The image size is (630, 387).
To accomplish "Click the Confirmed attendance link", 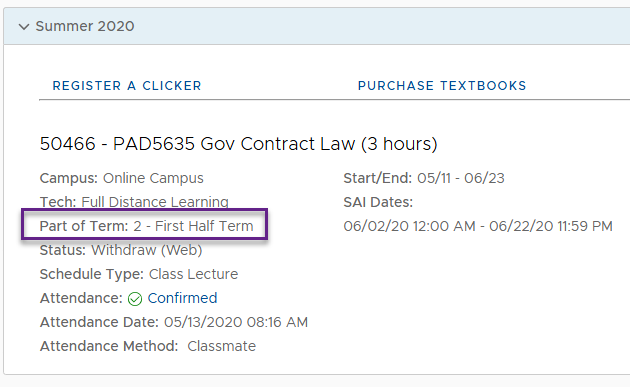I will pyautogui.click(x=182, y=298).
